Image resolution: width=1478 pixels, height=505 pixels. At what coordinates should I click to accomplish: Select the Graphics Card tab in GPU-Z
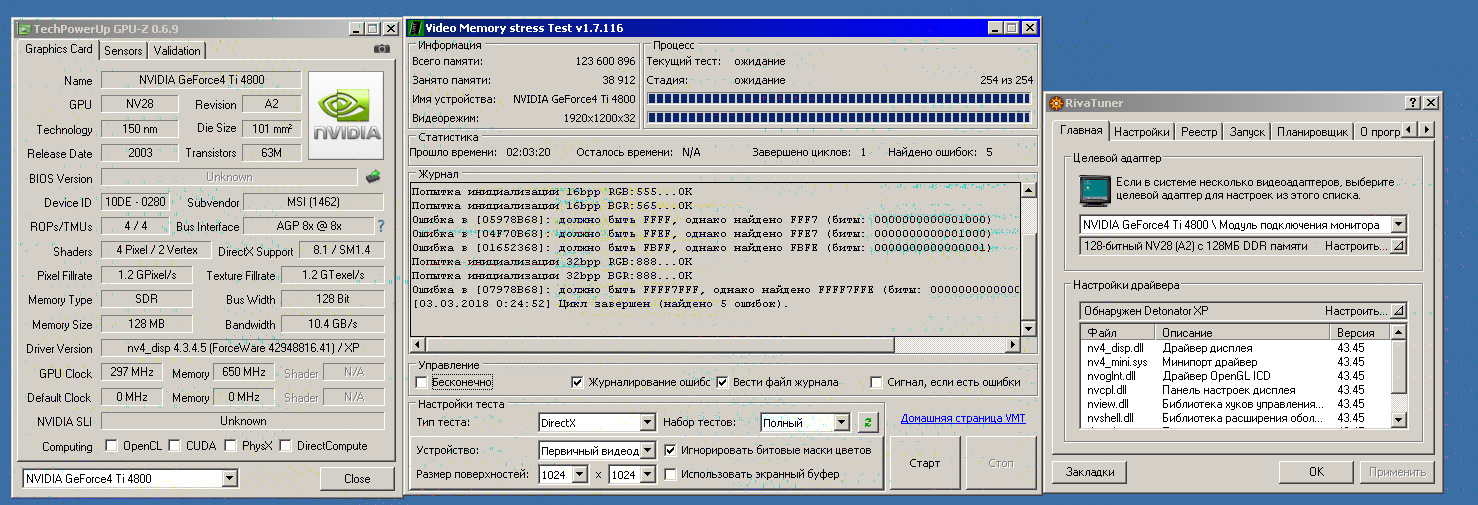tap(59, 49)
